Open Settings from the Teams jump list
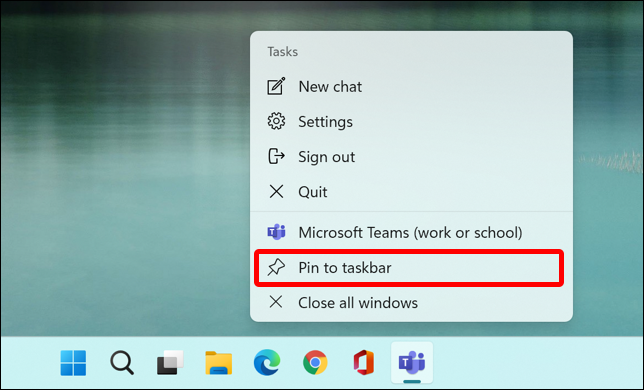The width and height of the screenshot is (644, 390). pos(411,122)
